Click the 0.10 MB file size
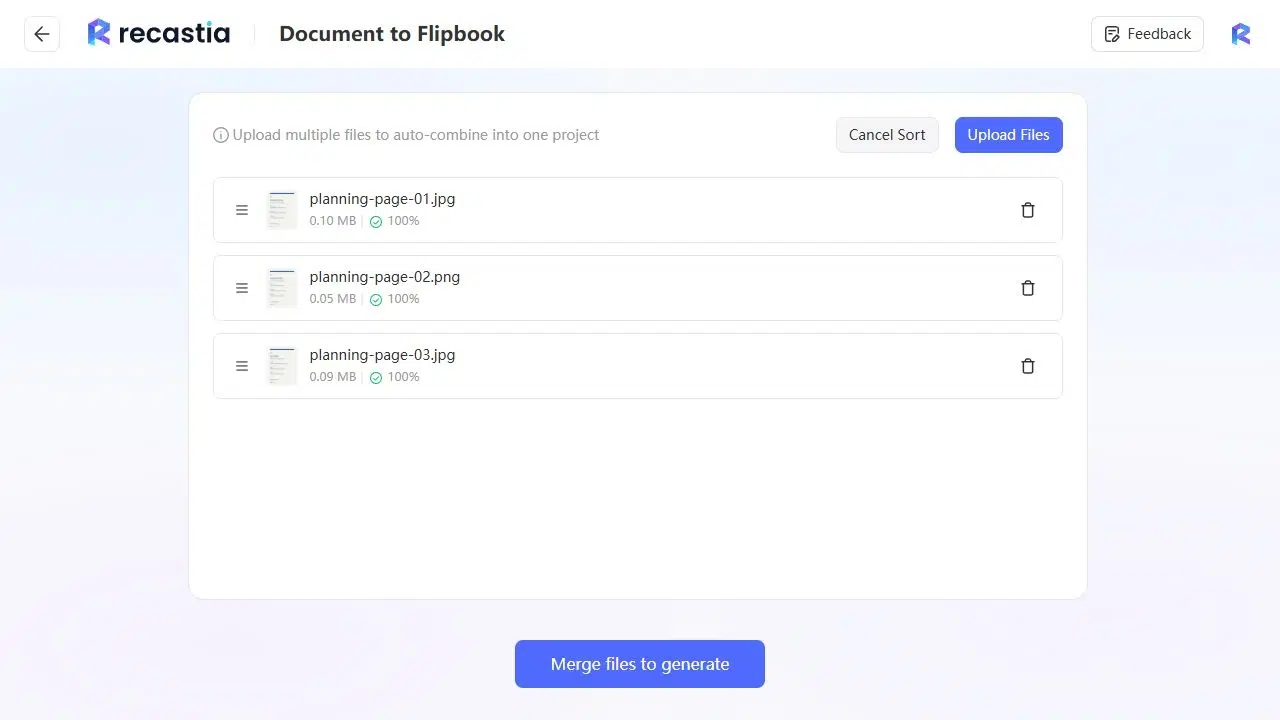Image resolution: width=1280 pixels, height=720 pixels. point(332,221)
